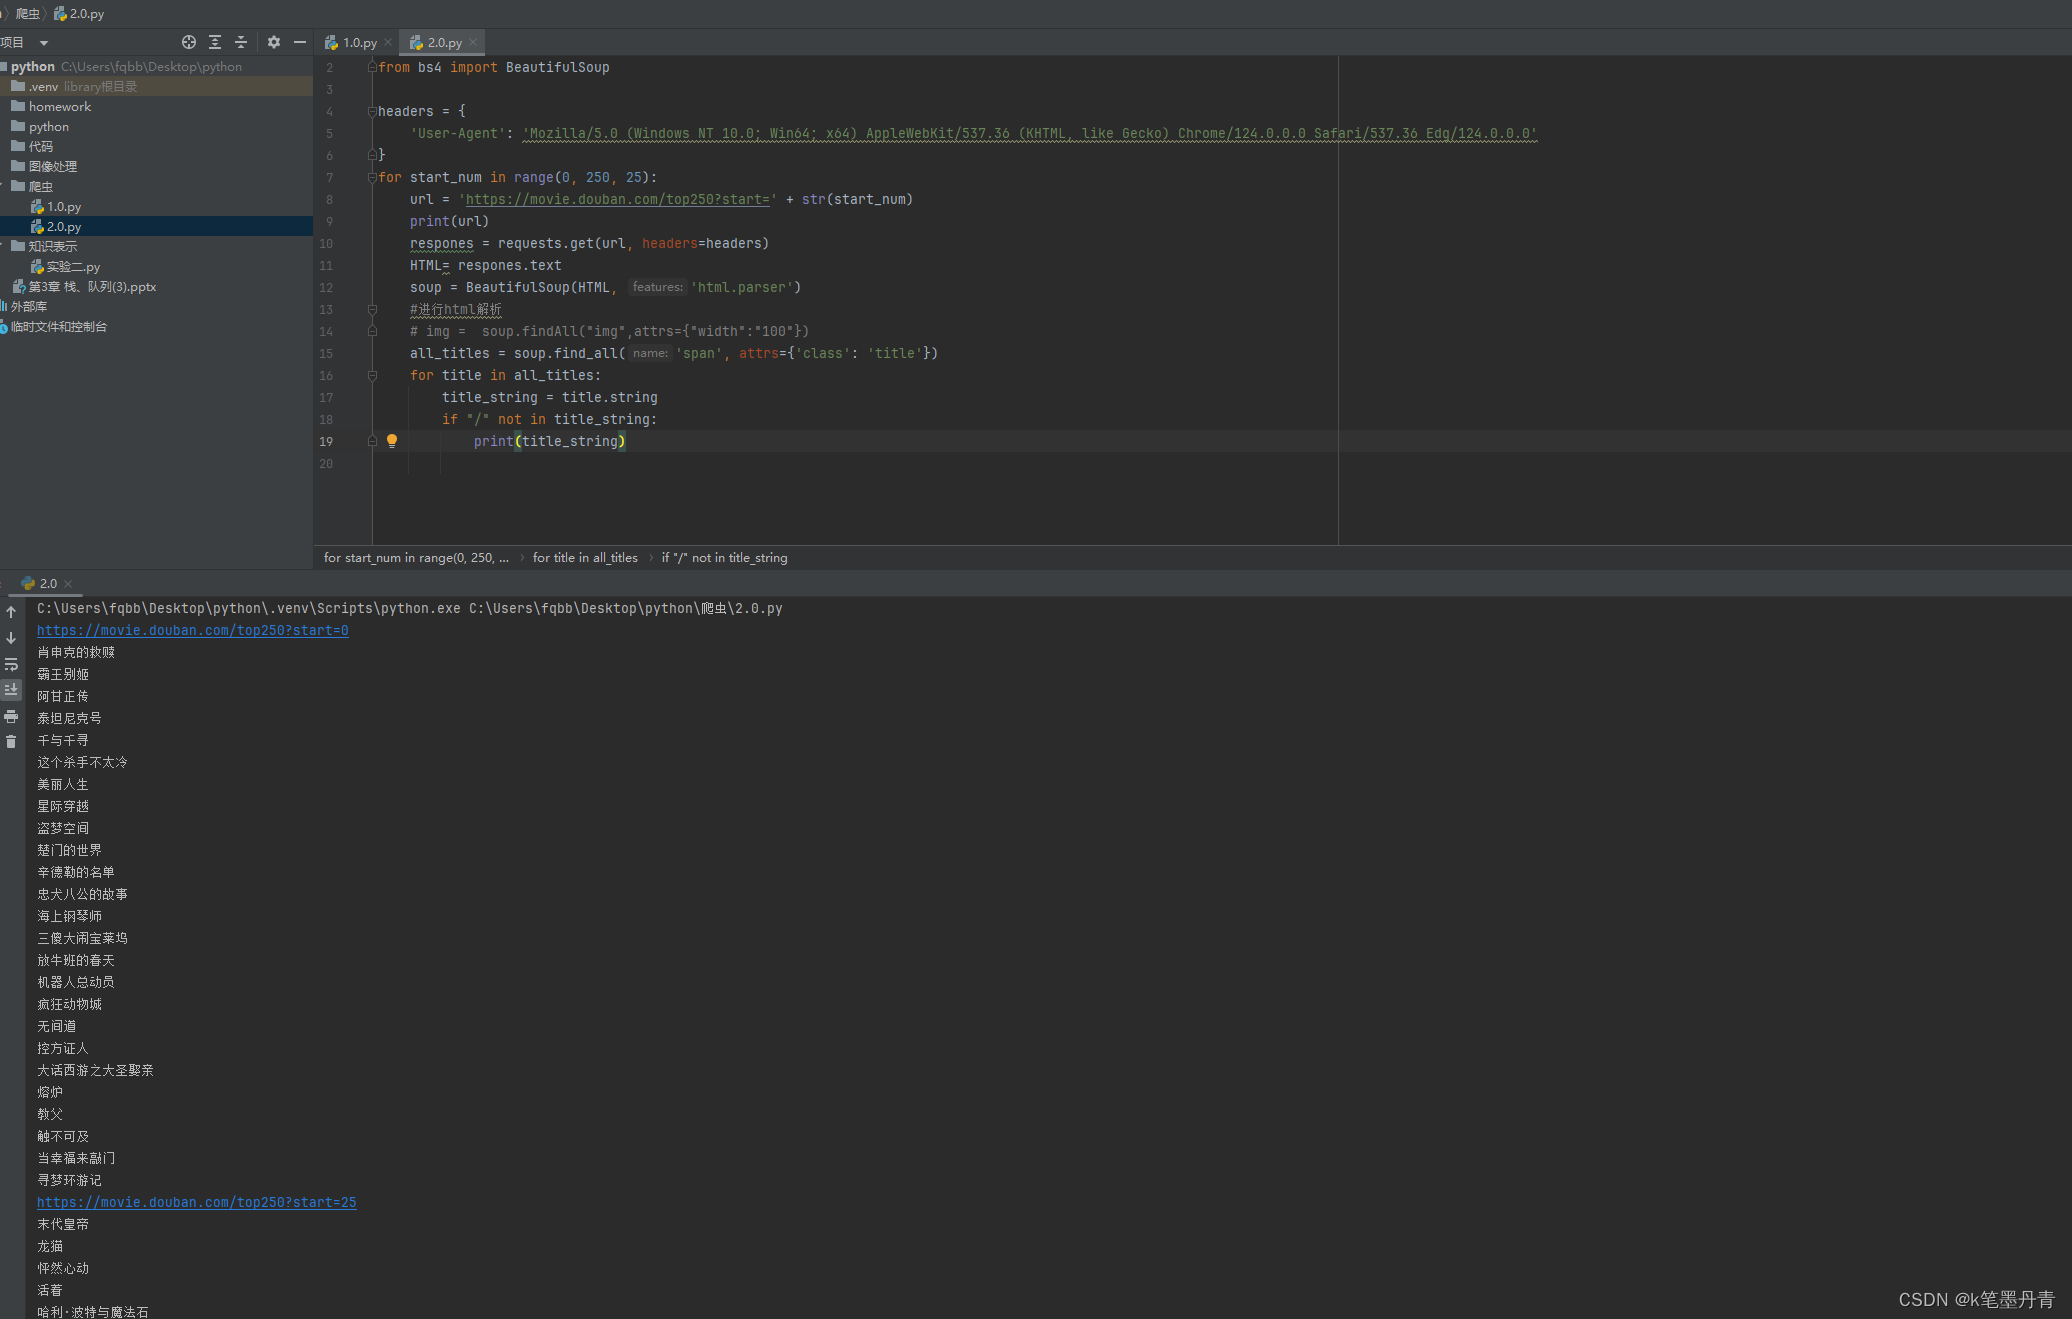Toggle scroll to end of console
This screenshot has width=2072, height=1319.
click(11, 690)
